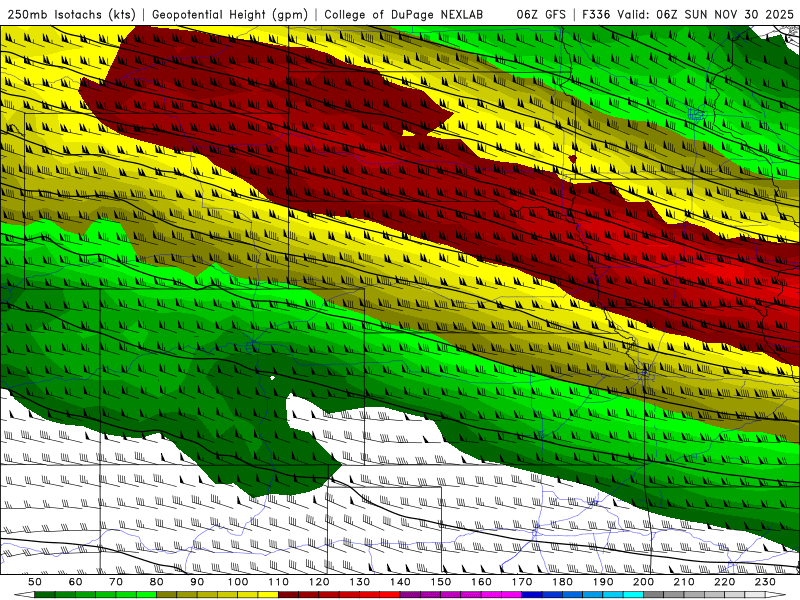Image resolution: width=800 pixels, height=600 pixels.
Task: Click 'College of DuPage NEXLAB' in header
Action: (404, 15)
